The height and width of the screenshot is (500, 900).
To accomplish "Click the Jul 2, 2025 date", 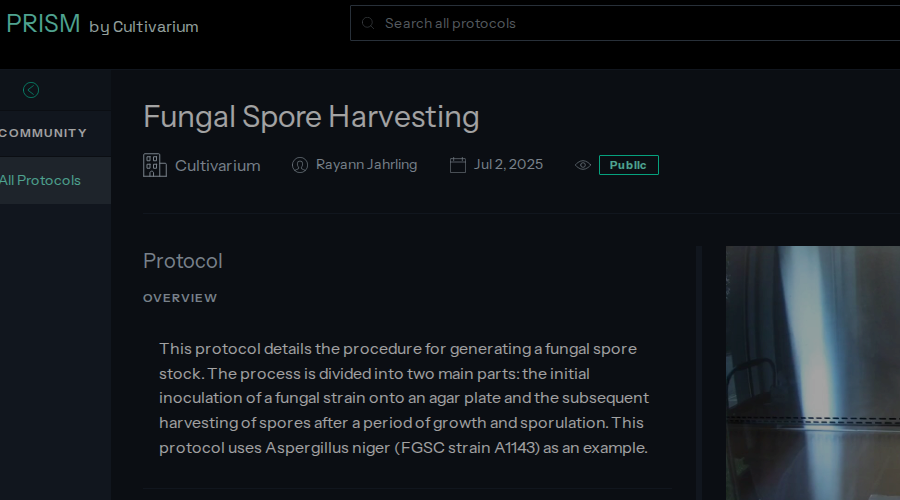I will point(508,164).
